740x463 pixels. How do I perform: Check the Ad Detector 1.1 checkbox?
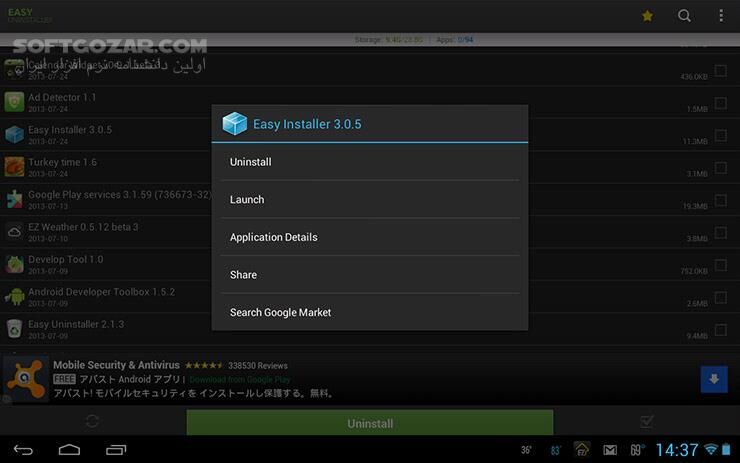(x=720, y=103)
